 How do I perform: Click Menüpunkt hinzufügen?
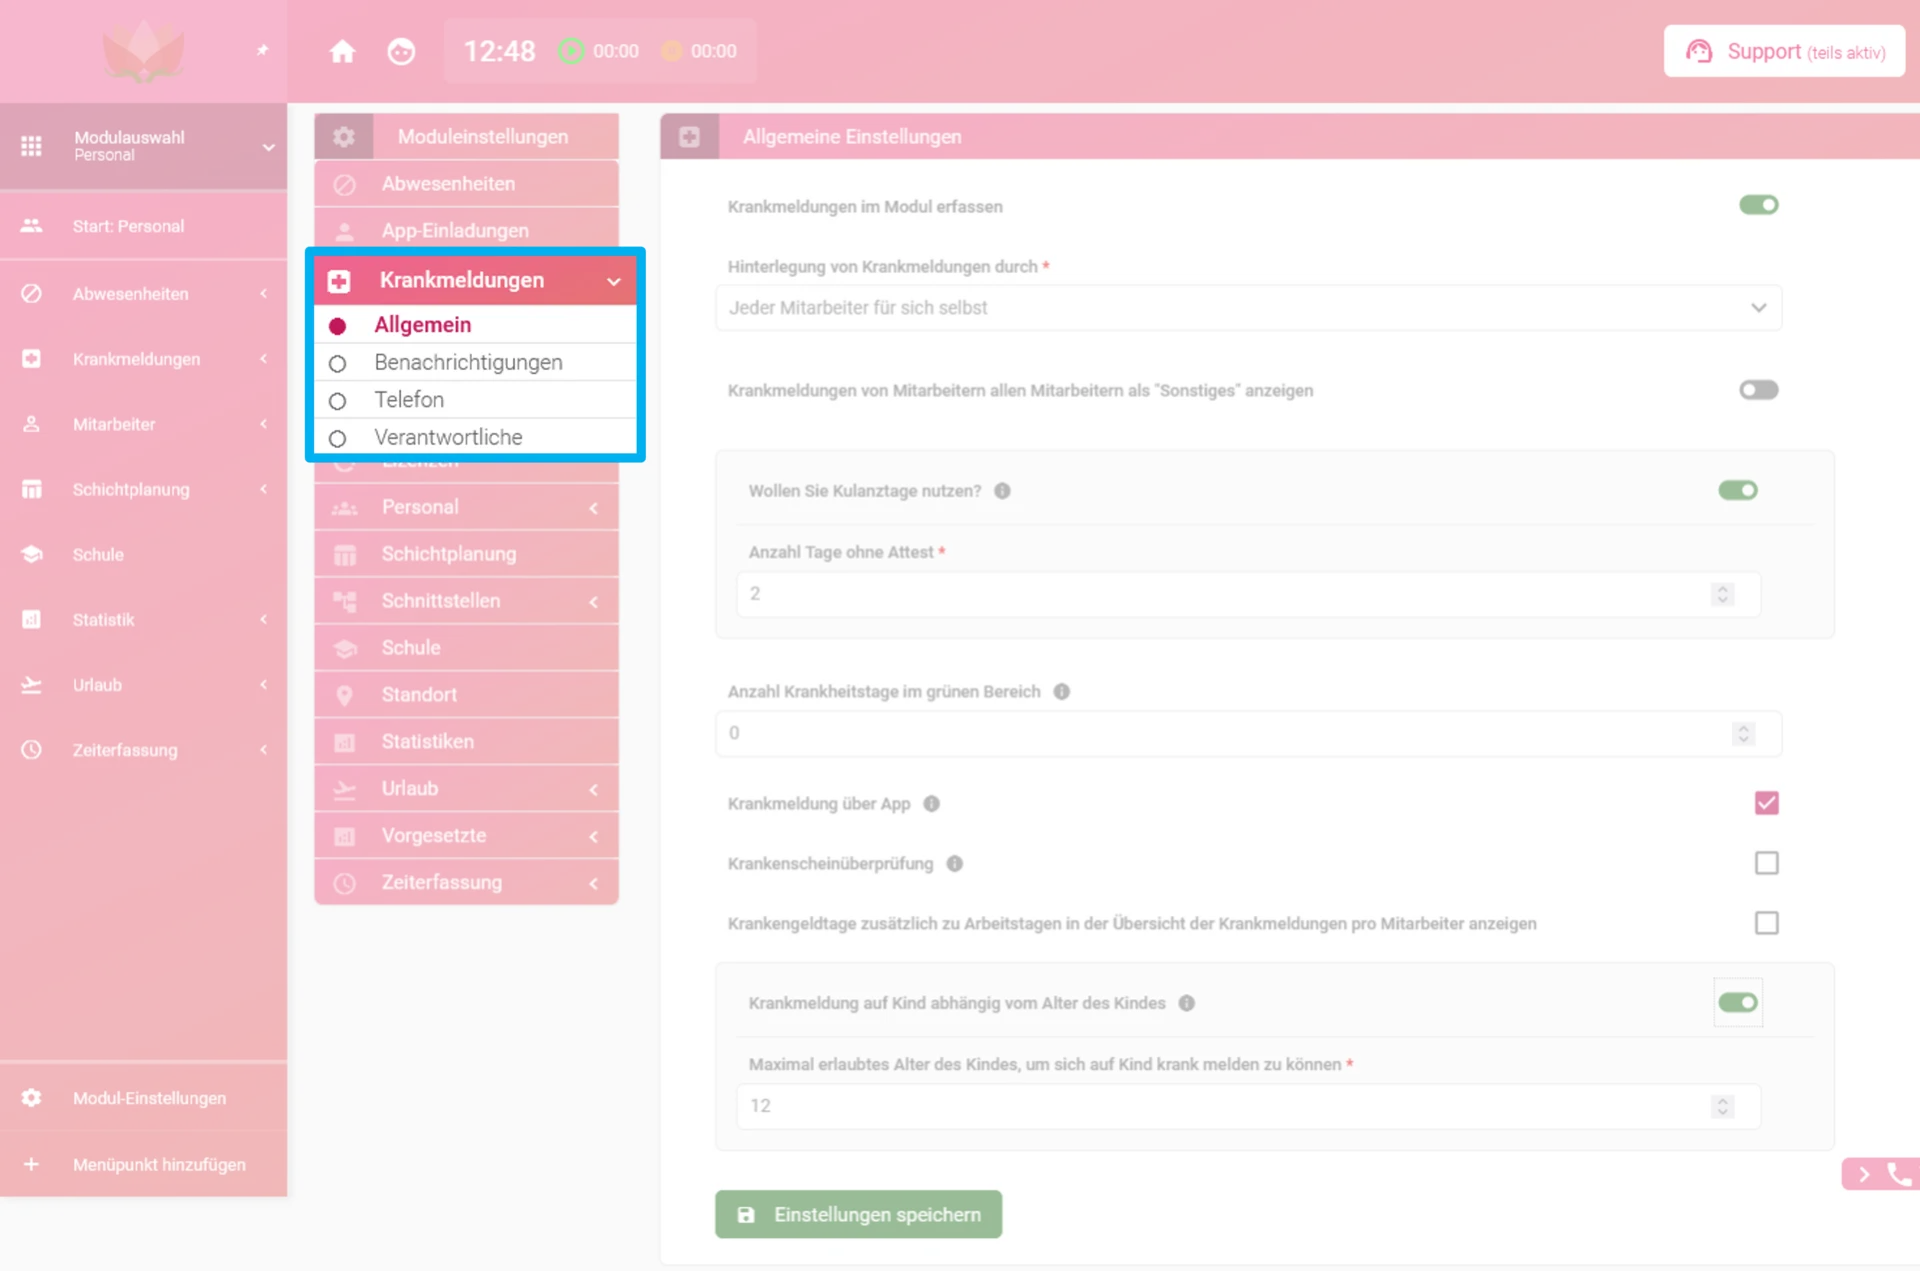click(143, 1165)
